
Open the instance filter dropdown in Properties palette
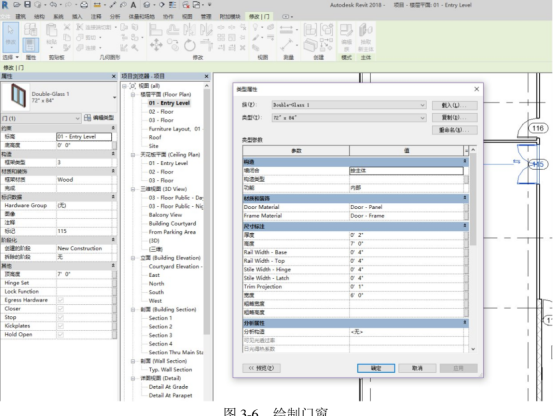click(x=41, y=118)
